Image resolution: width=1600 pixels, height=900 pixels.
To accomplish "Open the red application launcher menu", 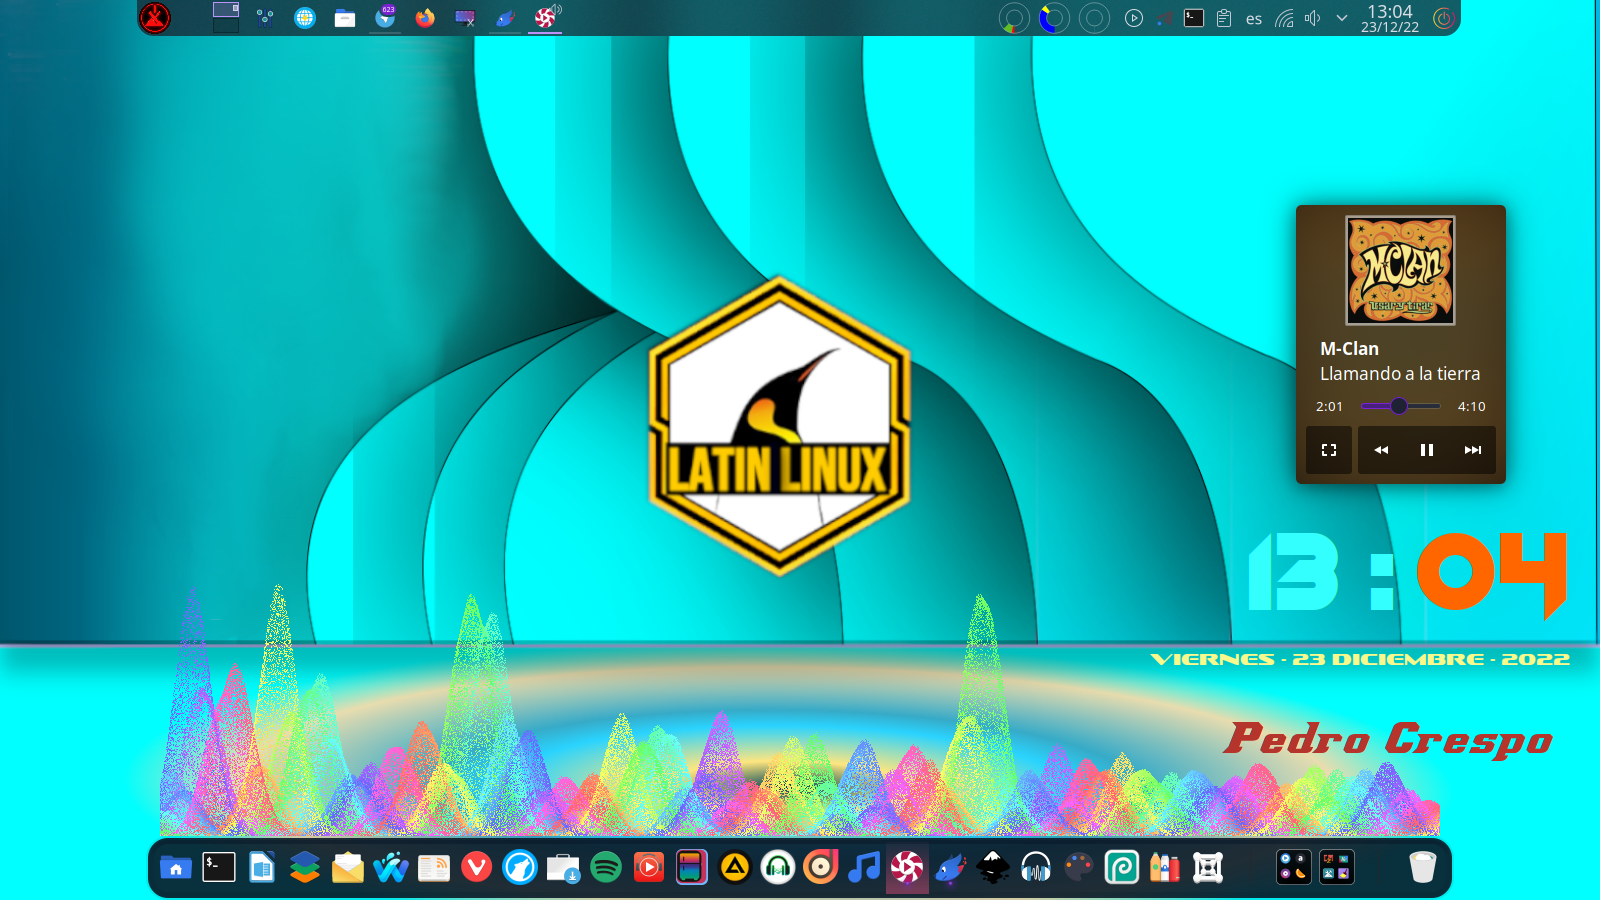I will 155,18.
